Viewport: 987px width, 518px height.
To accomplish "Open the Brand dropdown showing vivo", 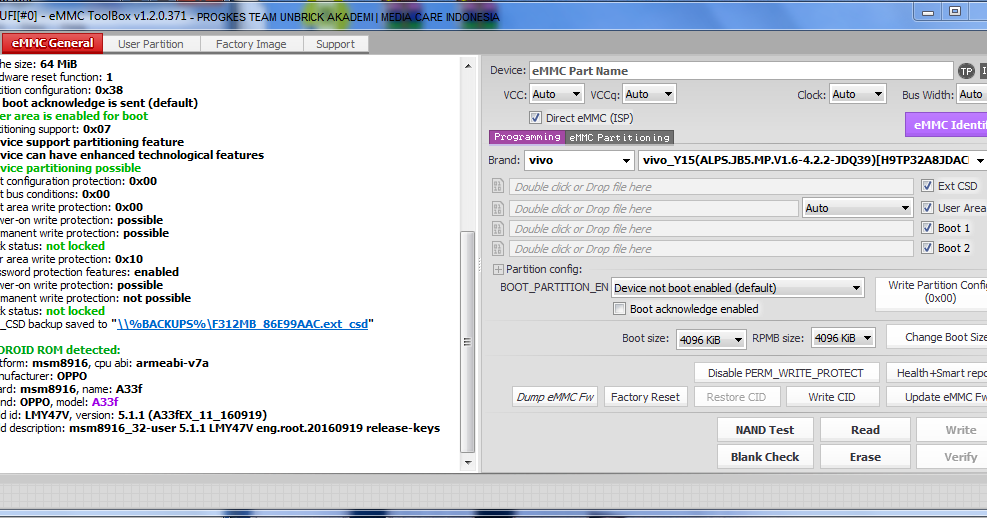I will [x=578, y=160].
